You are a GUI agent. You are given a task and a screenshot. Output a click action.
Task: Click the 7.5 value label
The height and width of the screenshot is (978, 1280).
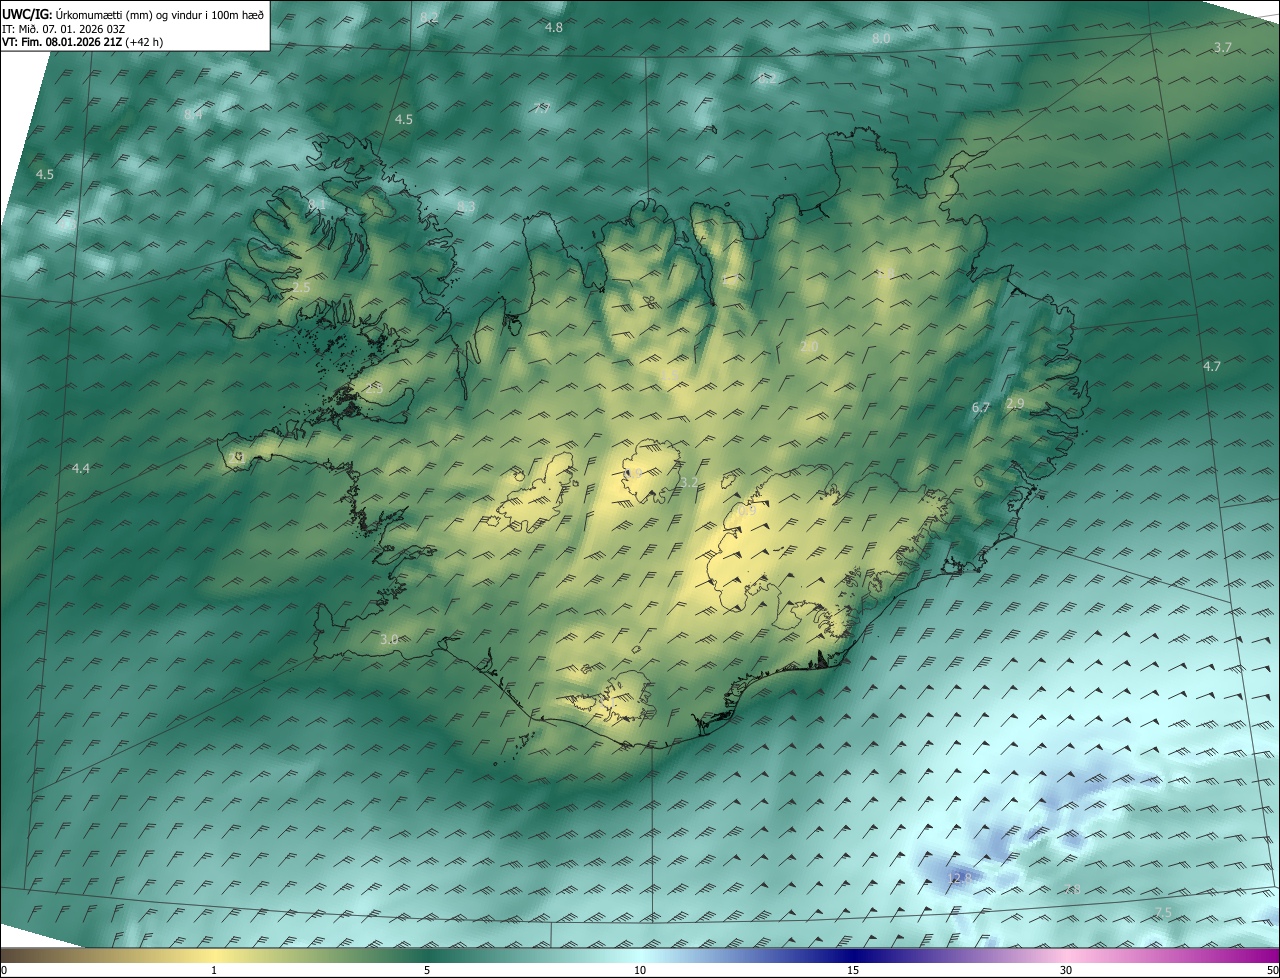click(1163, 913)
